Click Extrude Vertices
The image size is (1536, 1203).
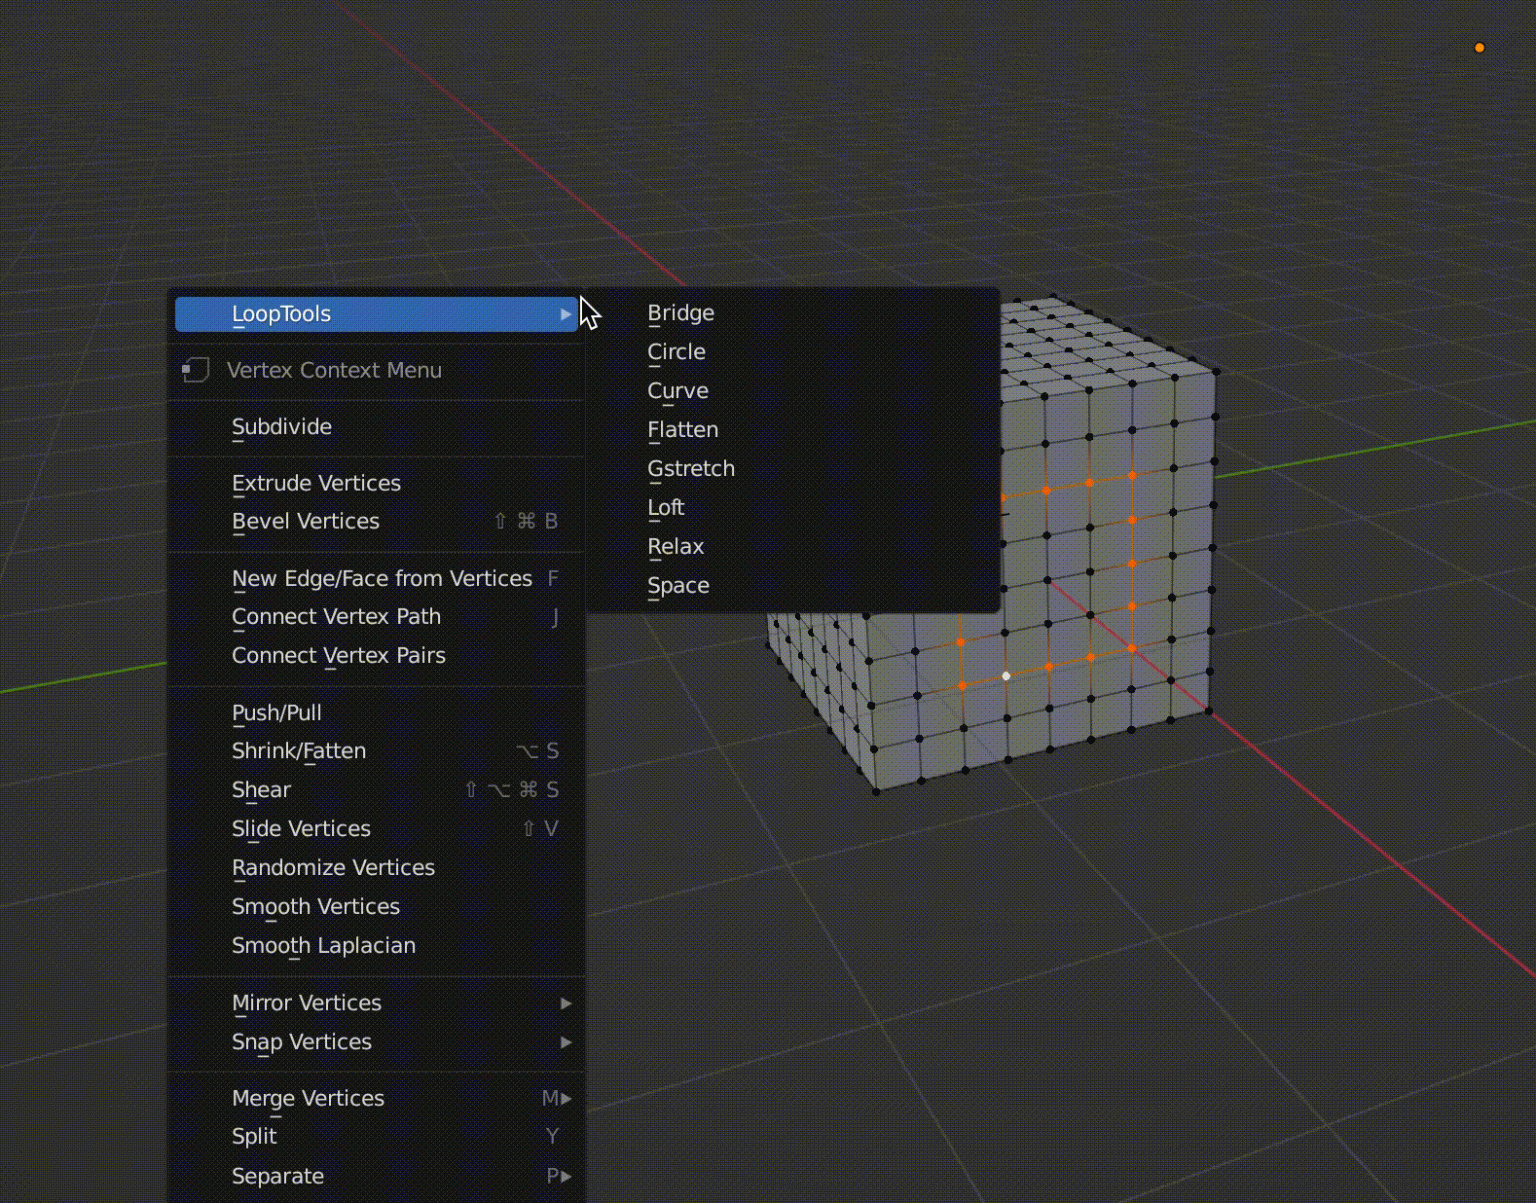pyautogui.click(x=316, y=483)
